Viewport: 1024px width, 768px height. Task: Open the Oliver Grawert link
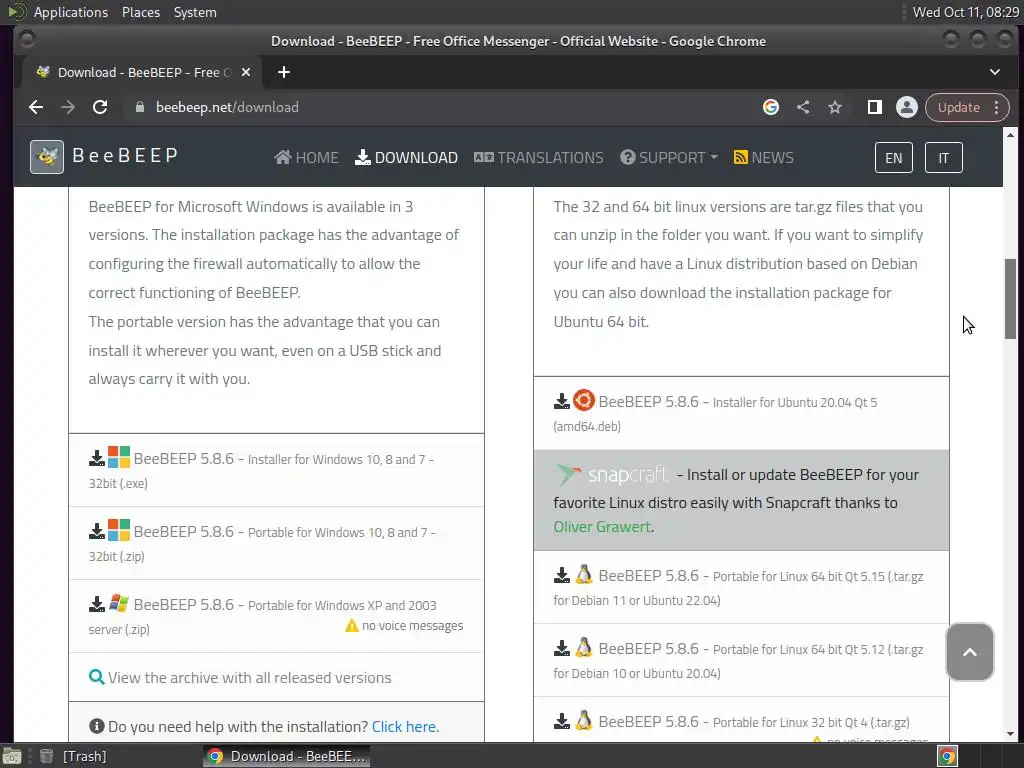(602, 526)
